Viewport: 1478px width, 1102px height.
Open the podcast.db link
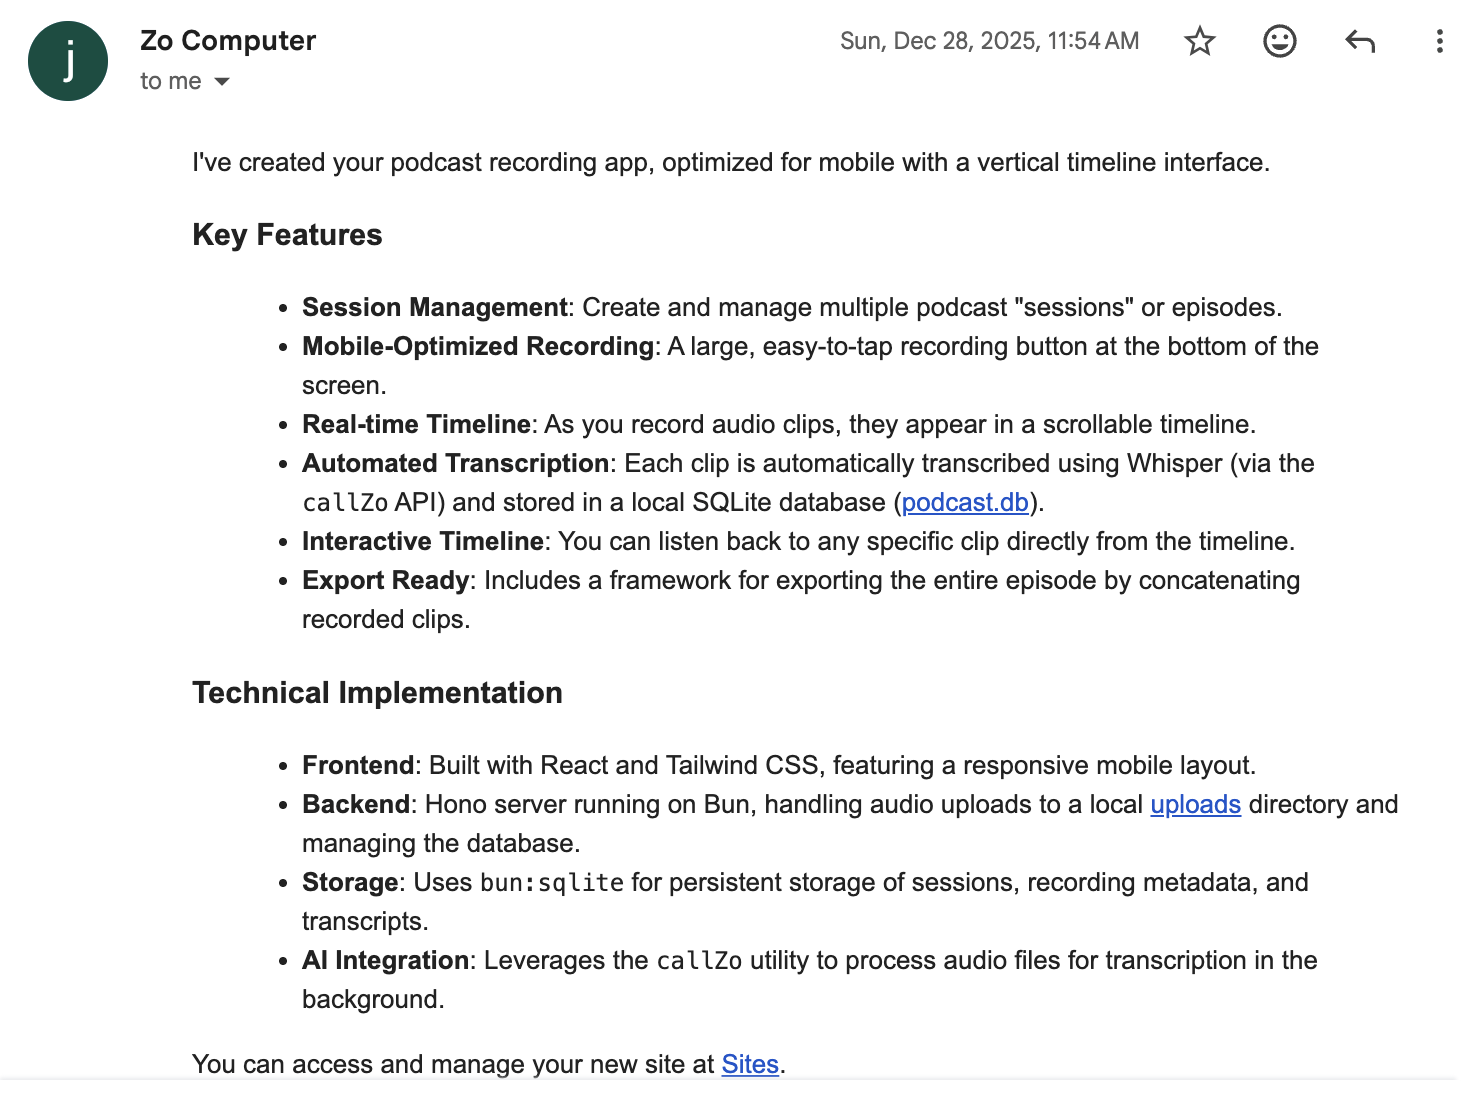point(965,502)
